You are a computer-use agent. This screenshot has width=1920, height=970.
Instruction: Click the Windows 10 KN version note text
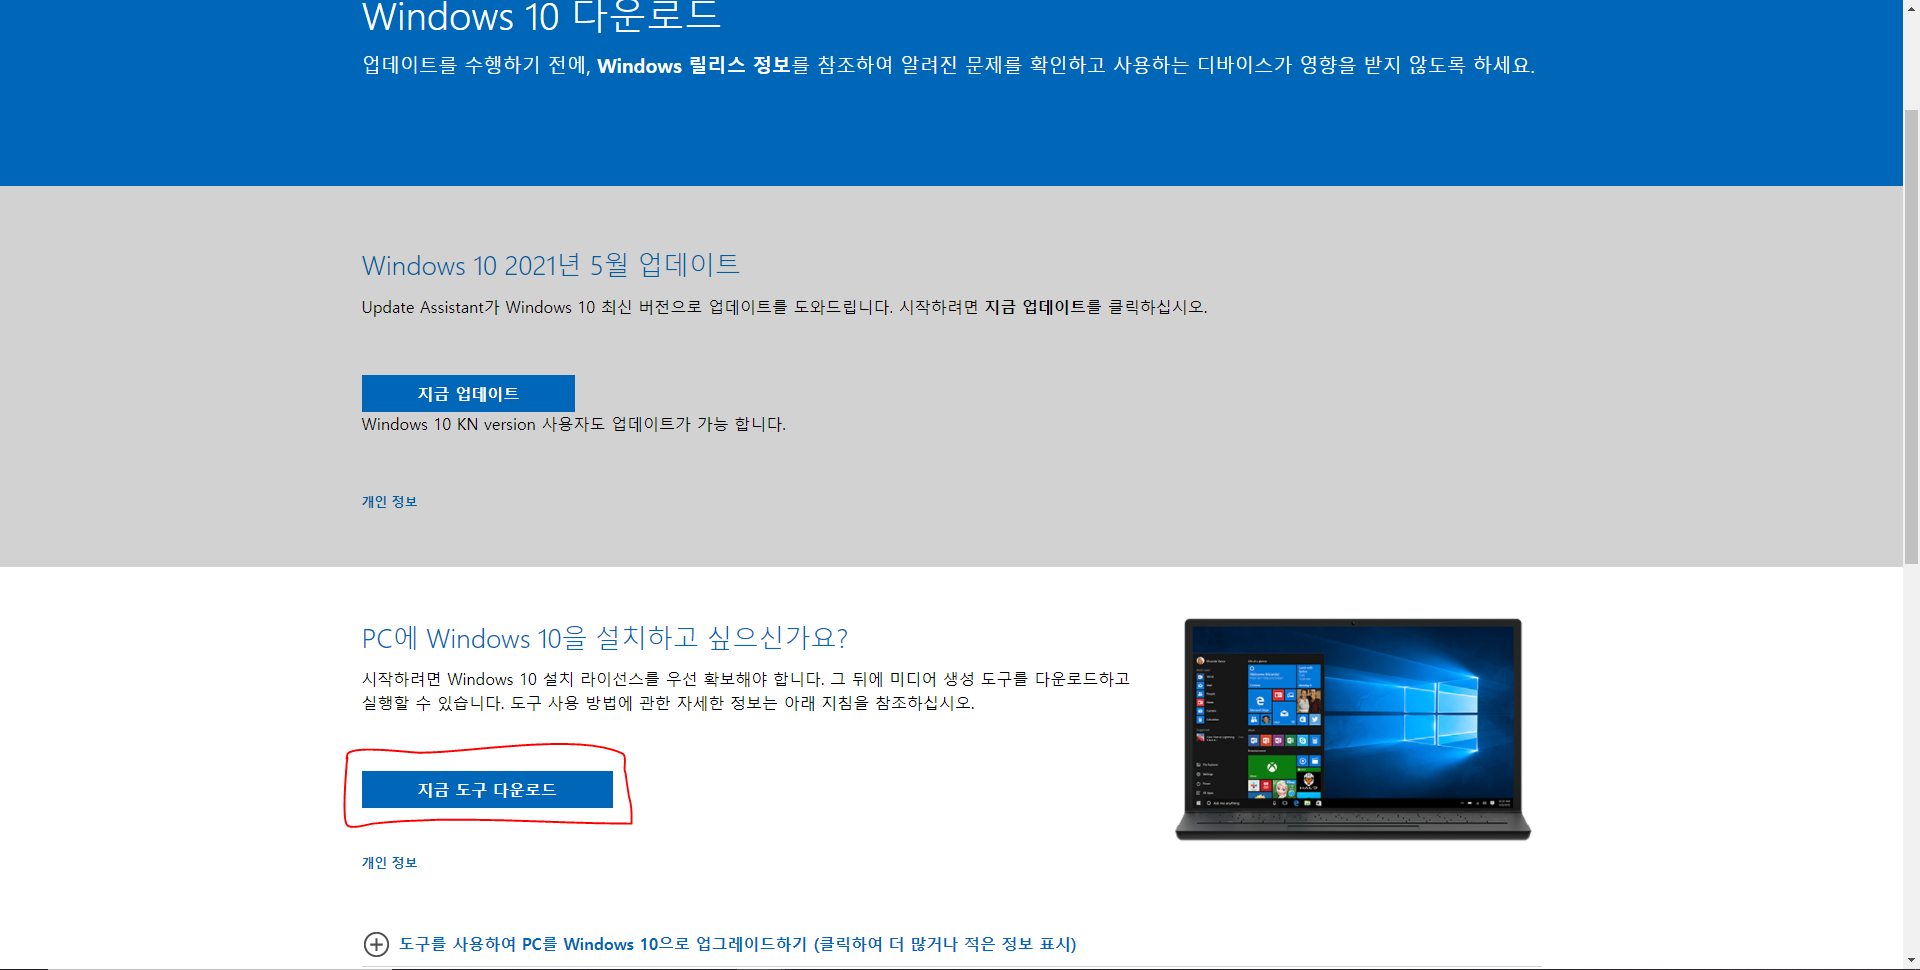click(x=574, y=425)
